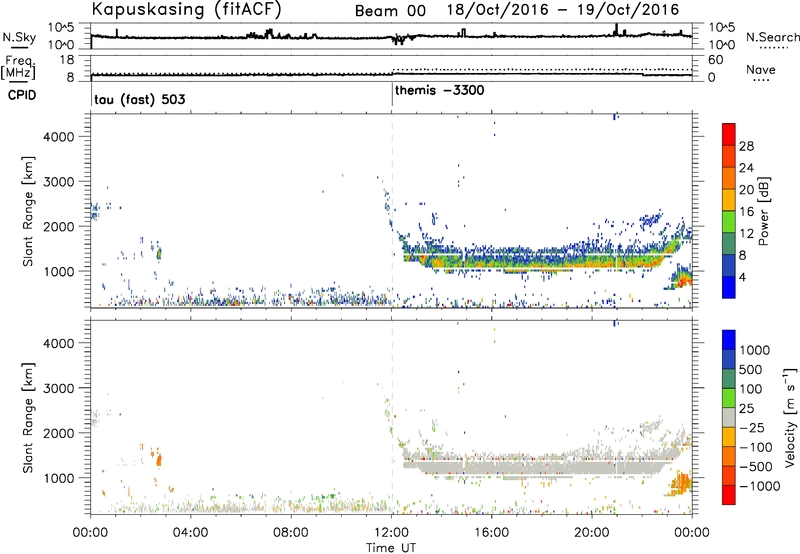Click the '10^5' label left of noise plot
The width and height of the screenshot is (800, 554).
click(61, 28)
